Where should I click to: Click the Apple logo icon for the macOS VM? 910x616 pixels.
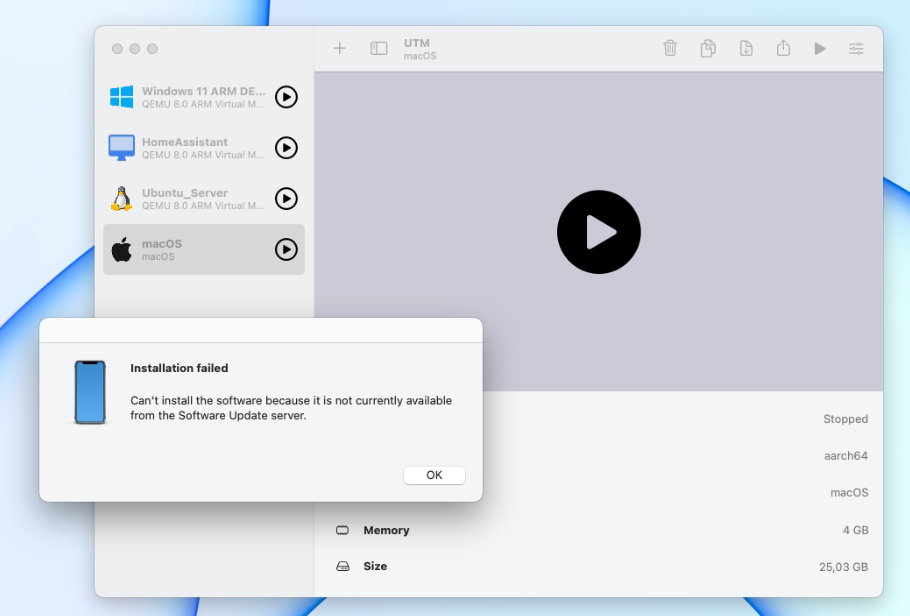121,249
